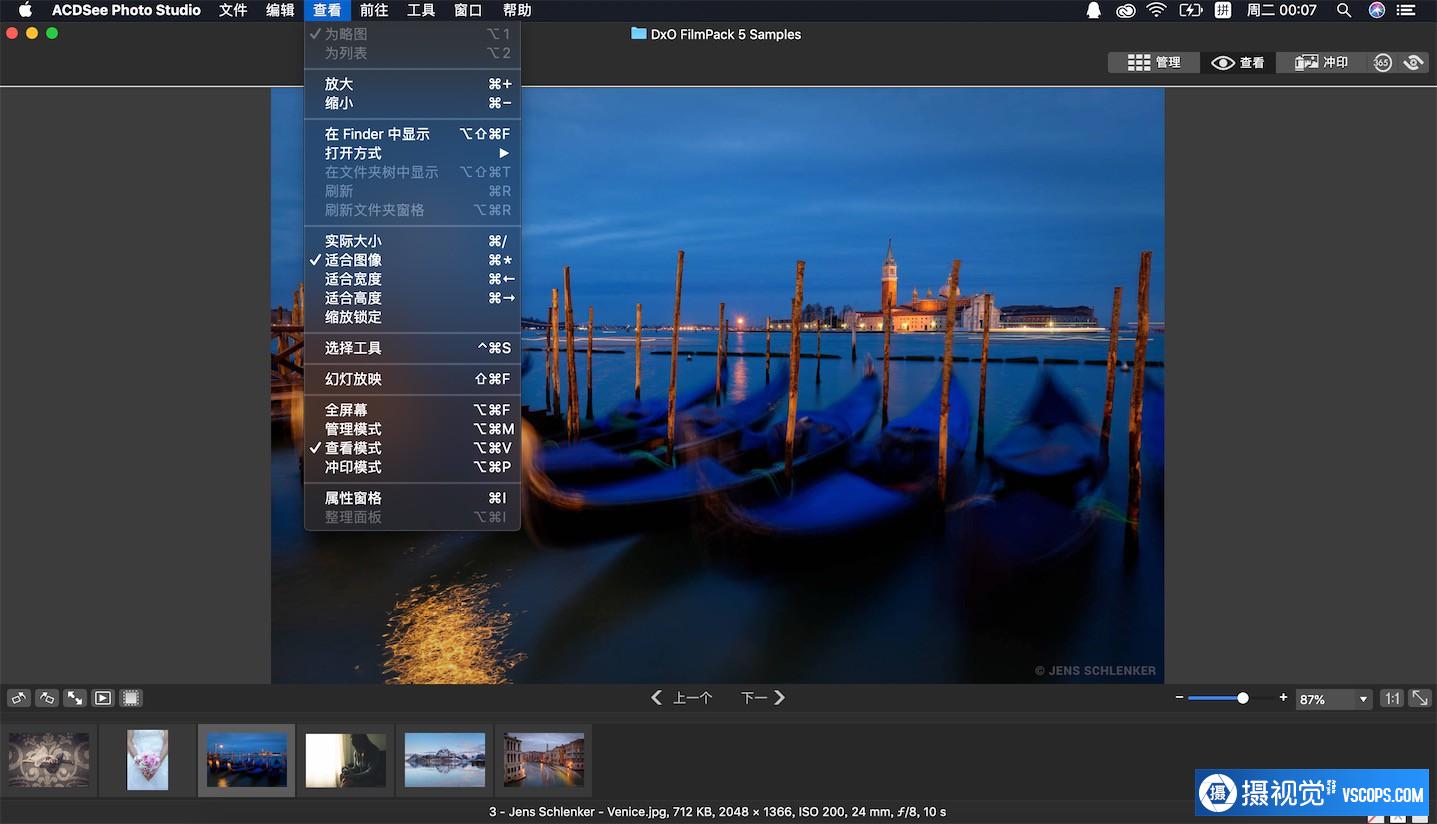
Task: Click the zoom slider handle
Action: 1242,698
